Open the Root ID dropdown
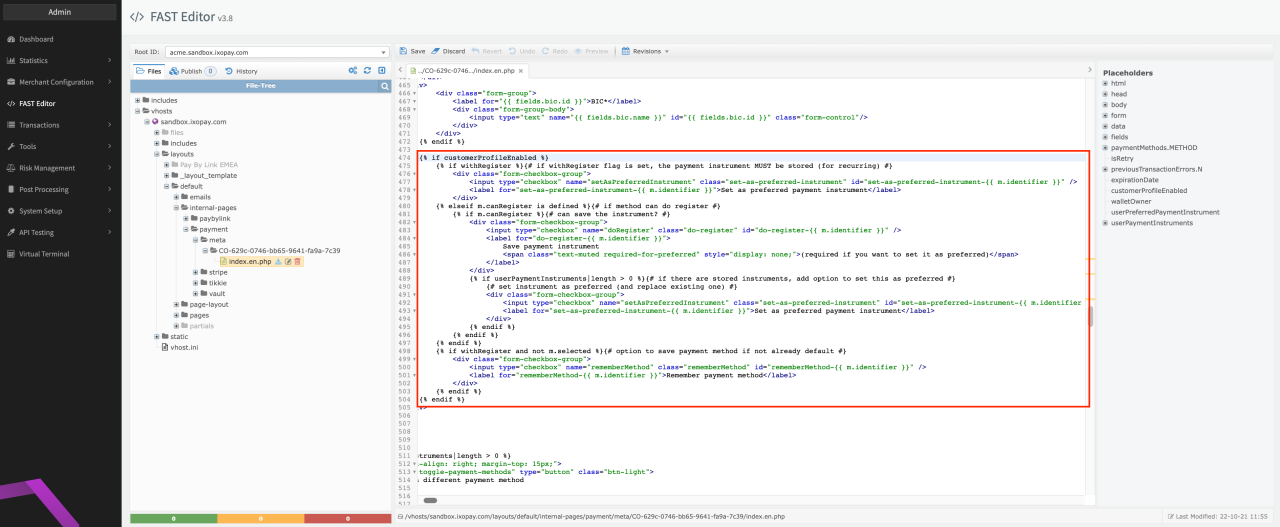 [278, 52]
